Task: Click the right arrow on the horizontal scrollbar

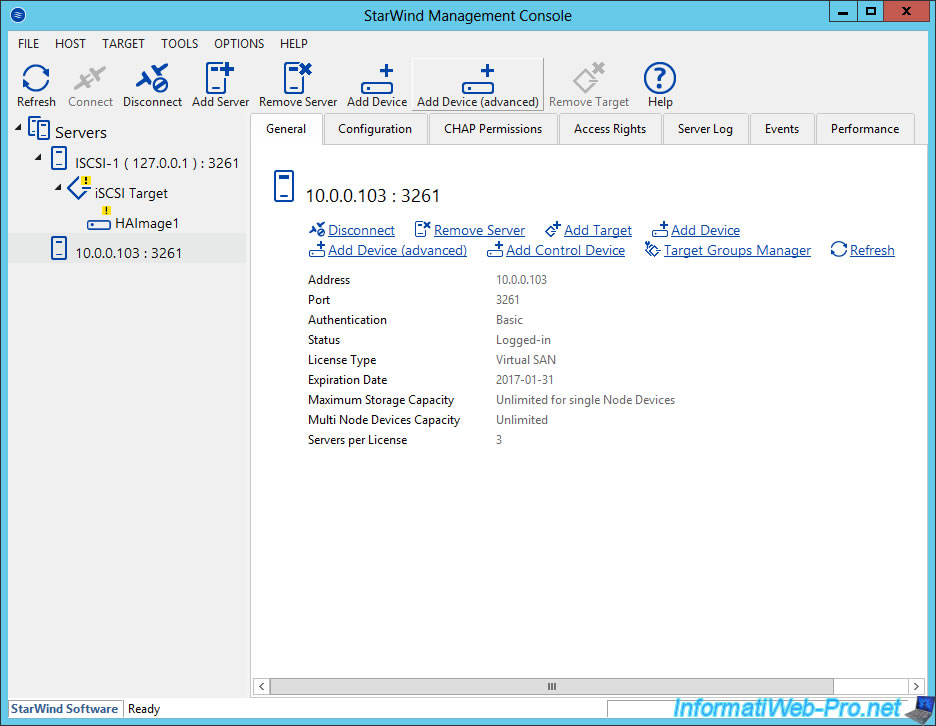Action: pyautogui.click(x=917, y=686)
